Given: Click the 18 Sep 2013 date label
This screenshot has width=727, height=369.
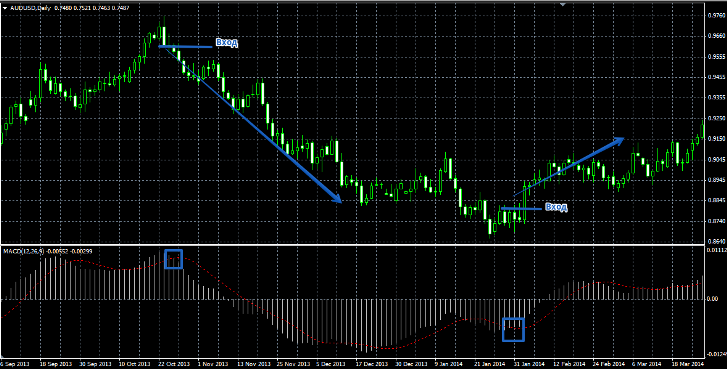Looking at the screenshot, I should point(55,365).
